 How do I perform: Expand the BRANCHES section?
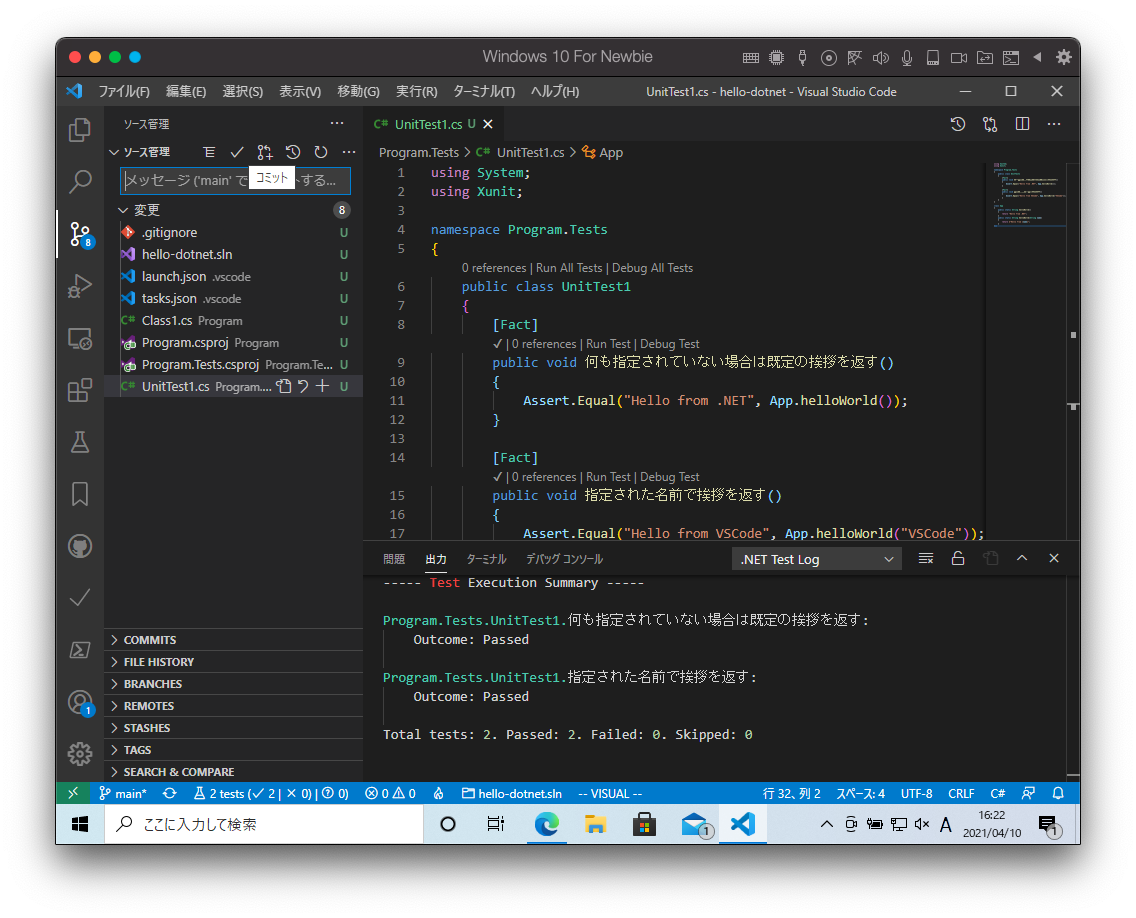tap(152, 684)
